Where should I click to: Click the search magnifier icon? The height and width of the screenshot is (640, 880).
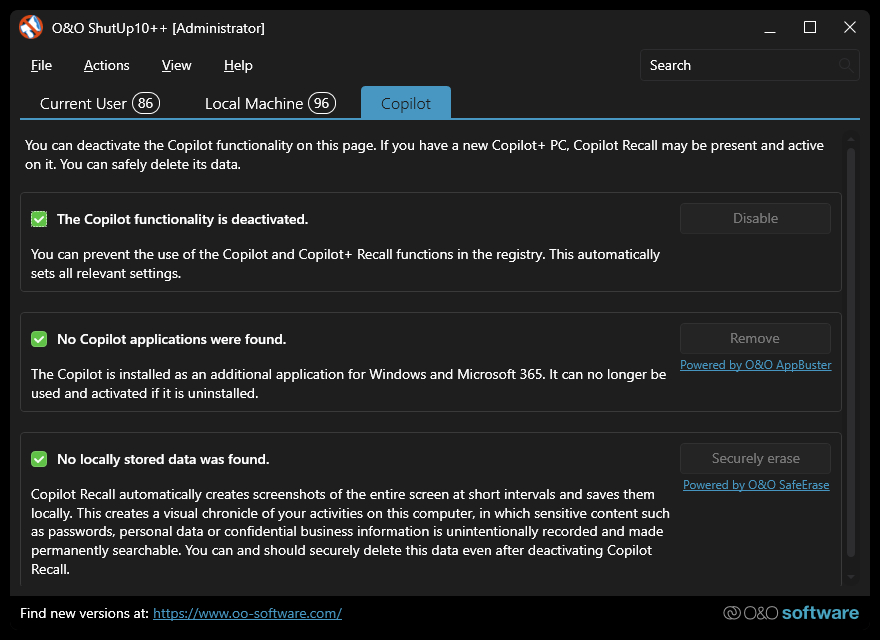846,66
